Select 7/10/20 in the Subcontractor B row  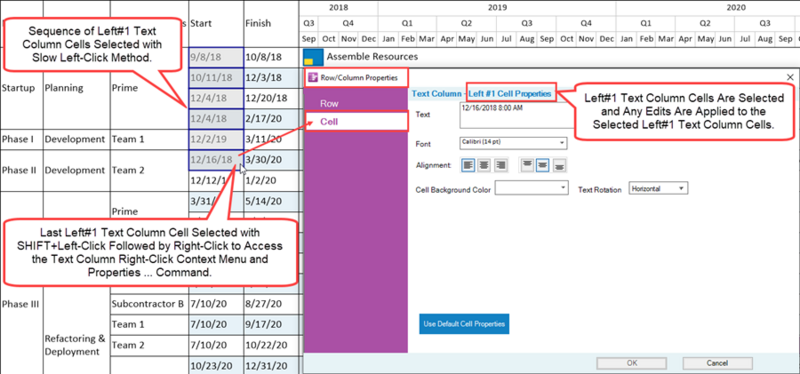216,304
